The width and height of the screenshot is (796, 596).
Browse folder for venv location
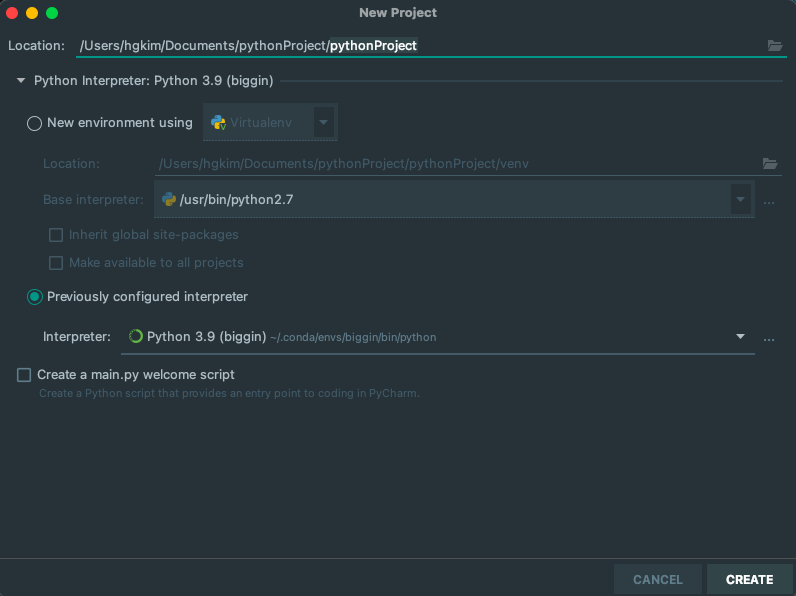pos(770,163)
